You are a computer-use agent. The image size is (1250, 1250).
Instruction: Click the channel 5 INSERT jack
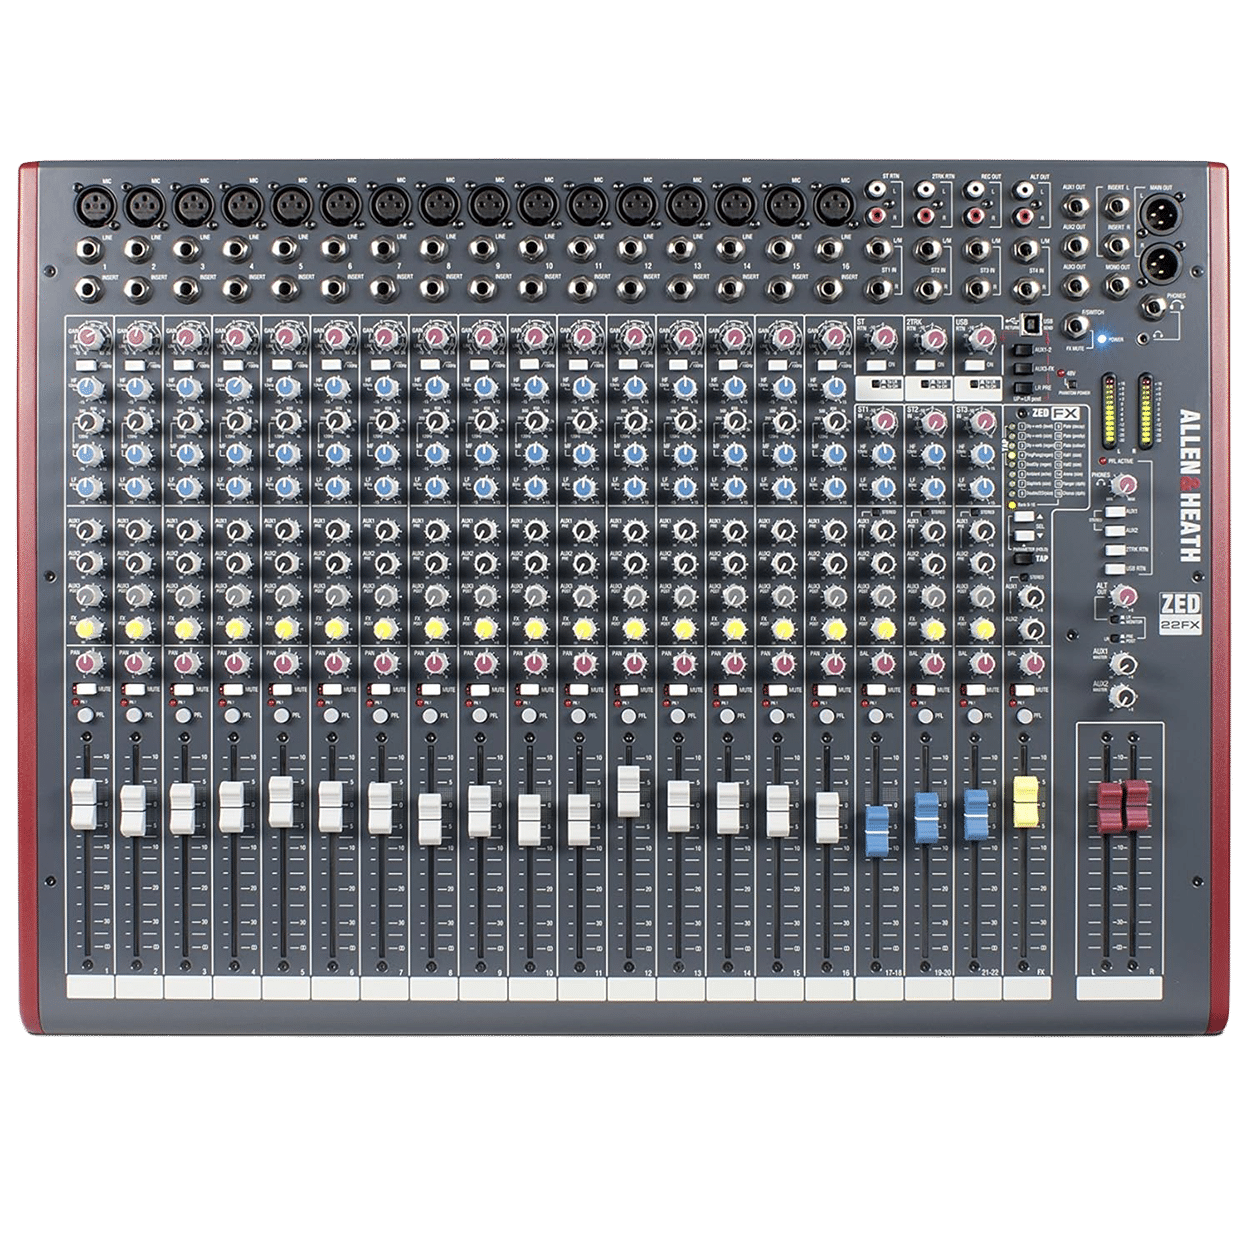point(287,289)
